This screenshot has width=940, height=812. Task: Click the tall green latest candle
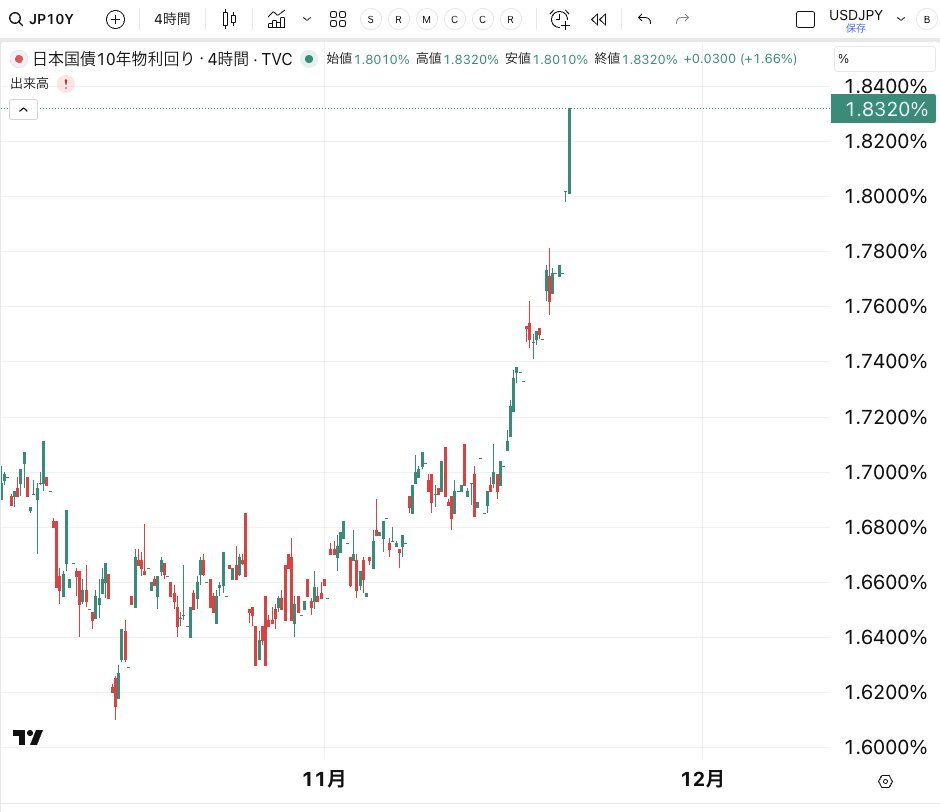click(x=570, y=151)
